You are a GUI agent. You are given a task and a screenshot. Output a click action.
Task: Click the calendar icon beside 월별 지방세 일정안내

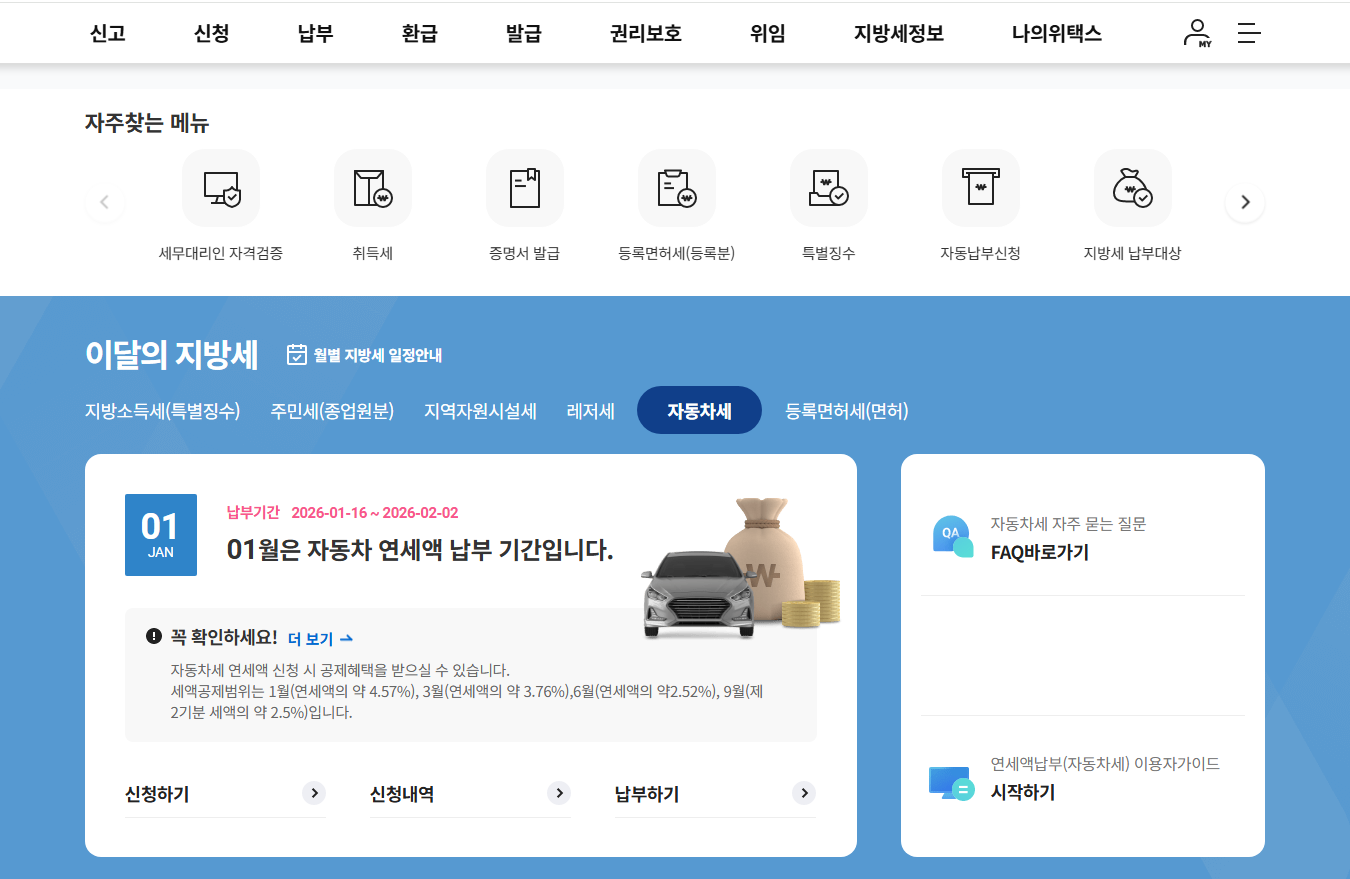click(297, 354)
